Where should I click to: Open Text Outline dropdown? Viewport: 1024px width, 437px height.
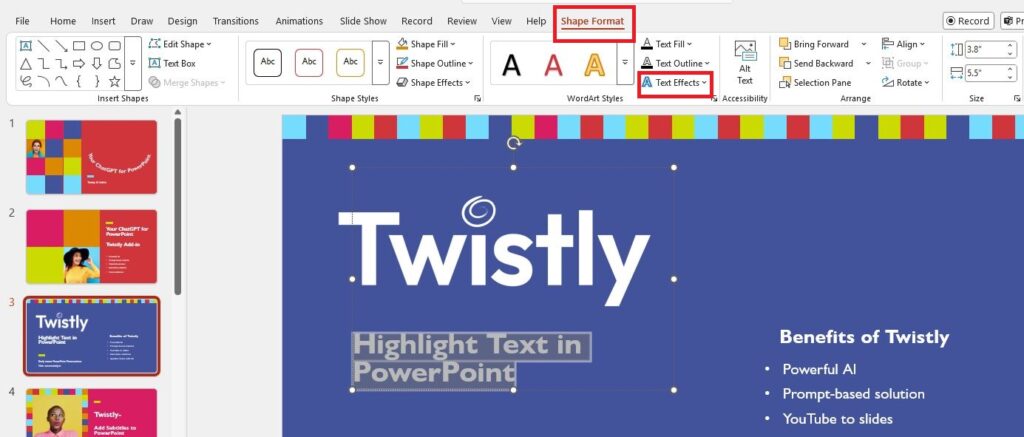(x=675, y=63)
